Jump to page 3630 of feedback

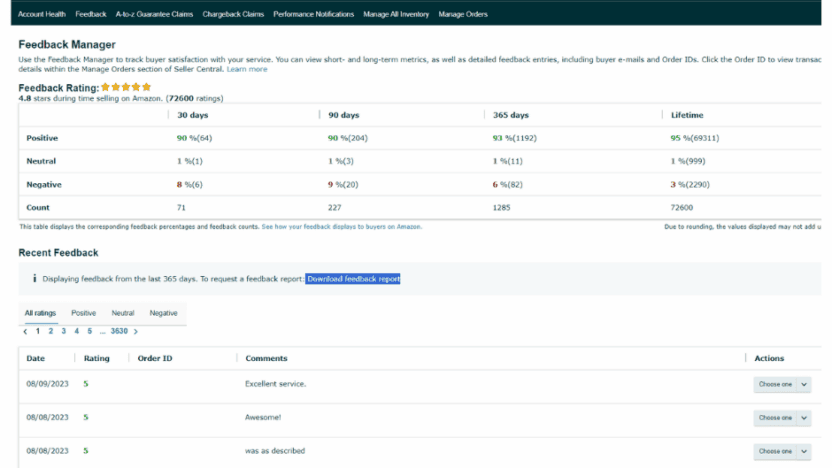point(119,331)
